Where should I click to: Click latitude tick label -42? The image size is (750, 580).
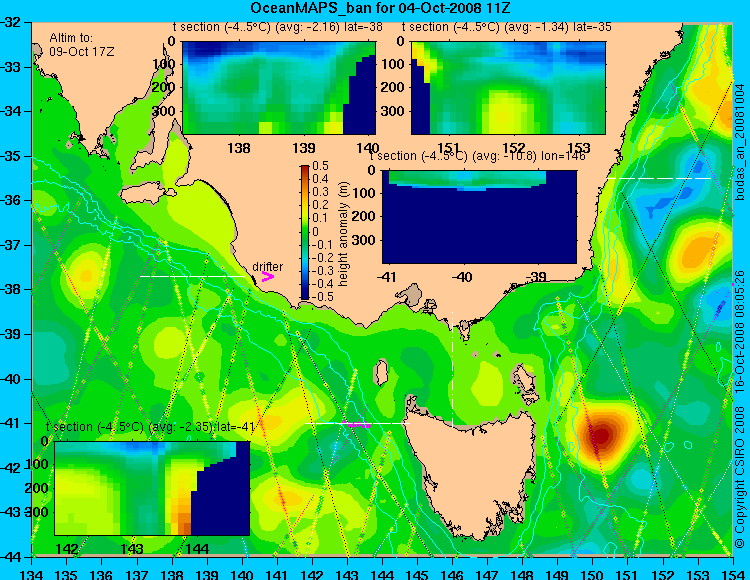[x=11, y=468]
